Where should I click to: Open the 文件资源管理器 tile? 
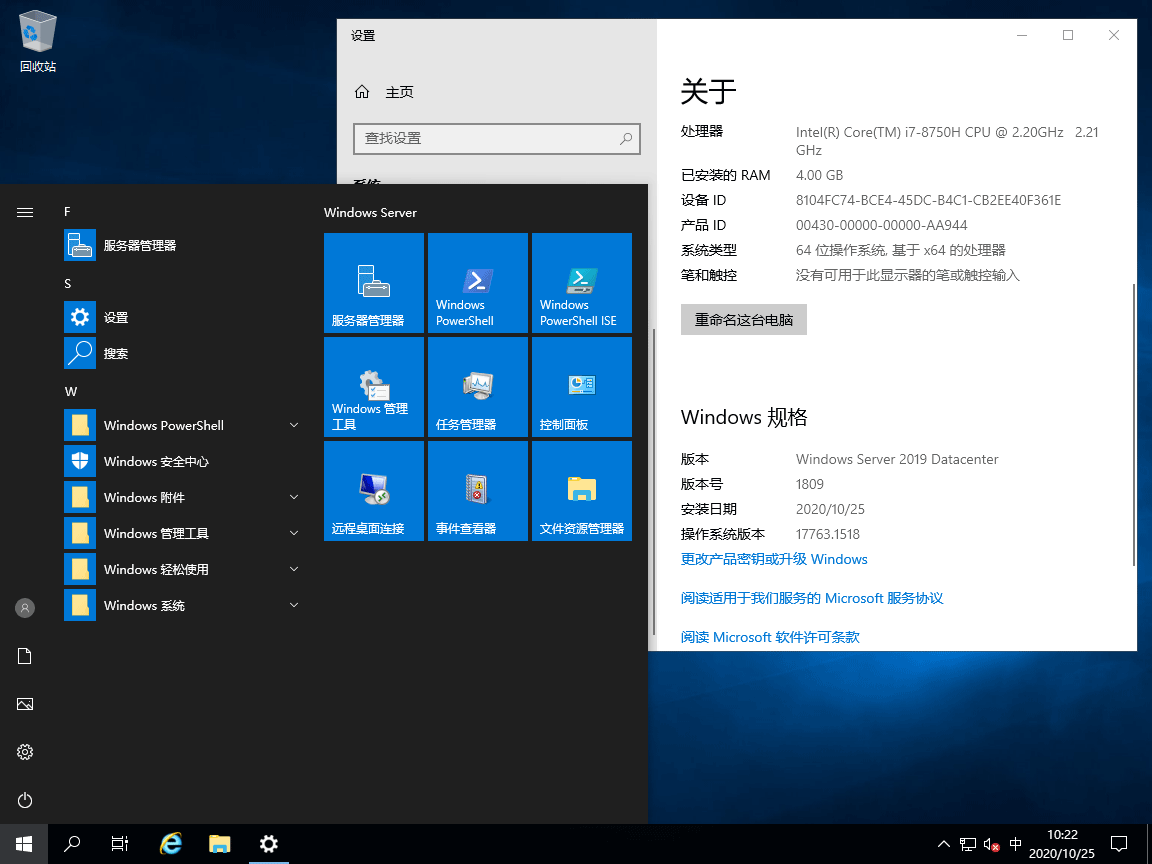[x=581, y=491]
